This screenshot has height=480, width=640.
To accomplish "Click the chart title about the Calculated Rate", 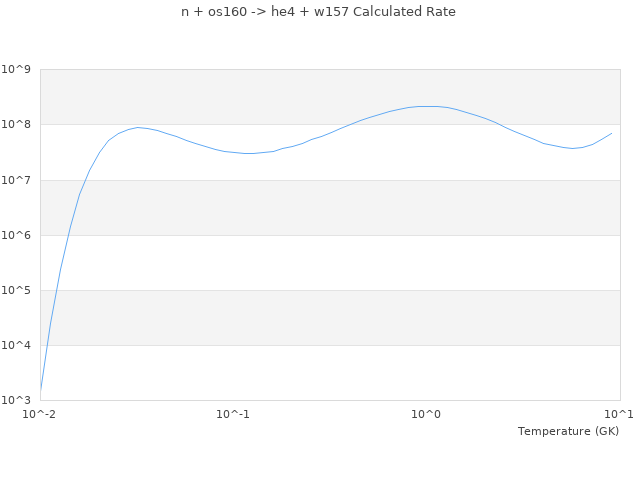I will [x=318, y=12].
